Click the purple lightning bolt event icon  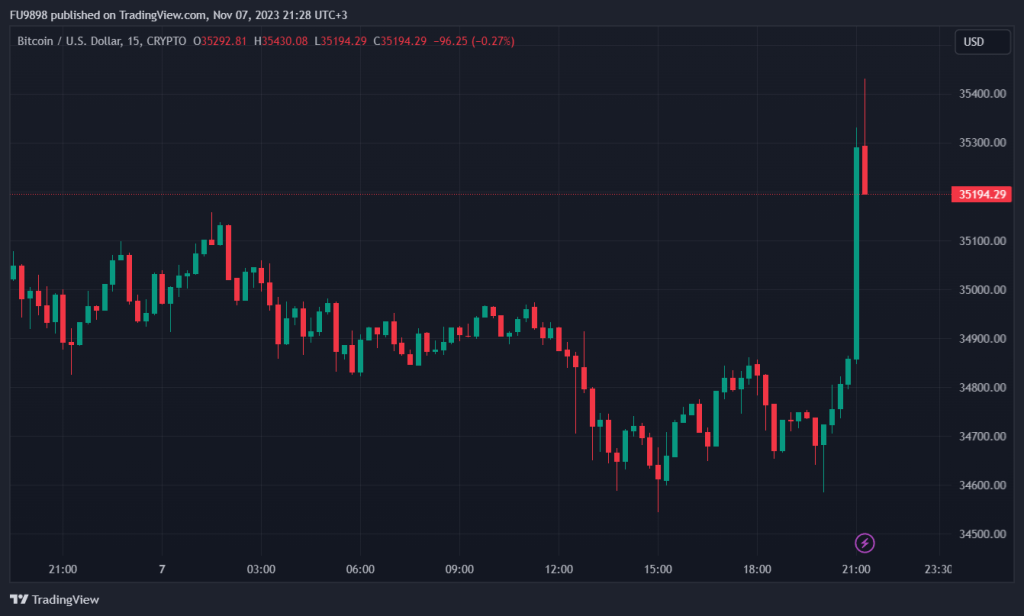pyautogui.click(x=865, y=543)
